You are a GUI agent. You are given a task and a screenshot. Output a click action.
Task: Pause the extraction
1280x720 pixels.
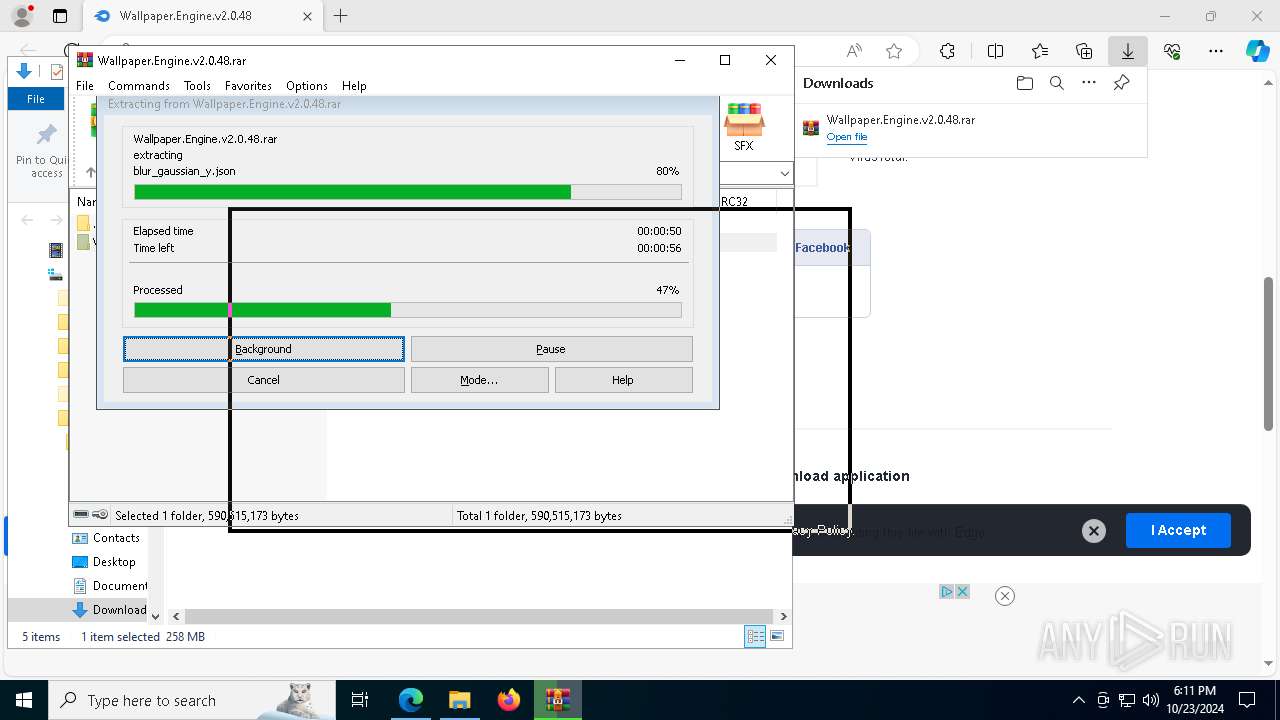click(x=551, y=349)
